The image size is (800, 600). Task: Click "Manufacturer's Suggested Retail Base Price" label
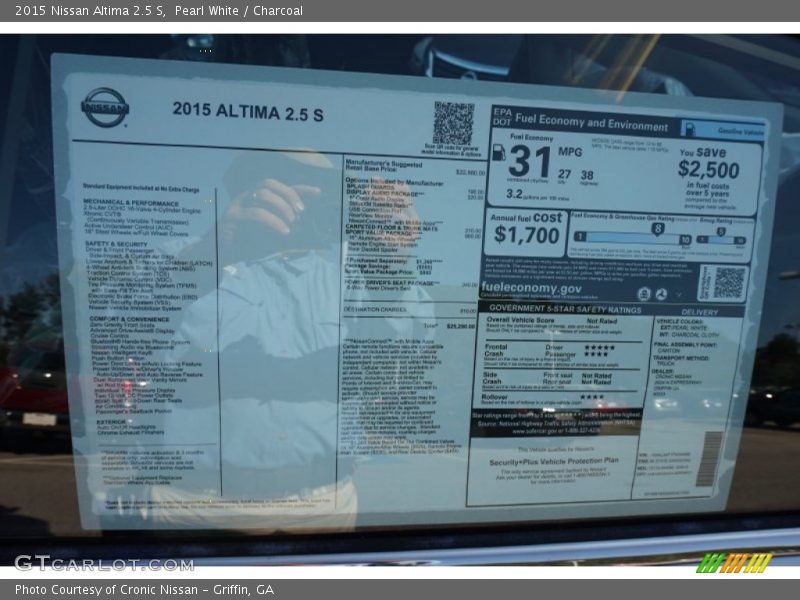384,165
